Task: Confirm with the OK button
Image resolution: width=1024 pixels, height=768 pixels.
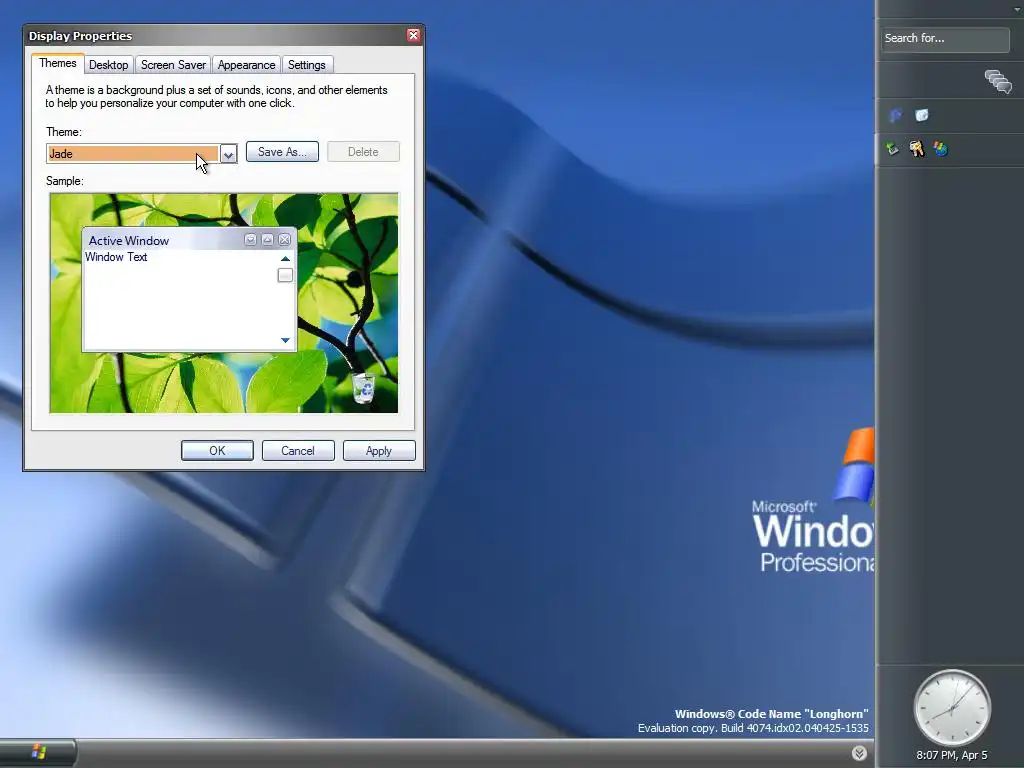Action: [217, 451]
